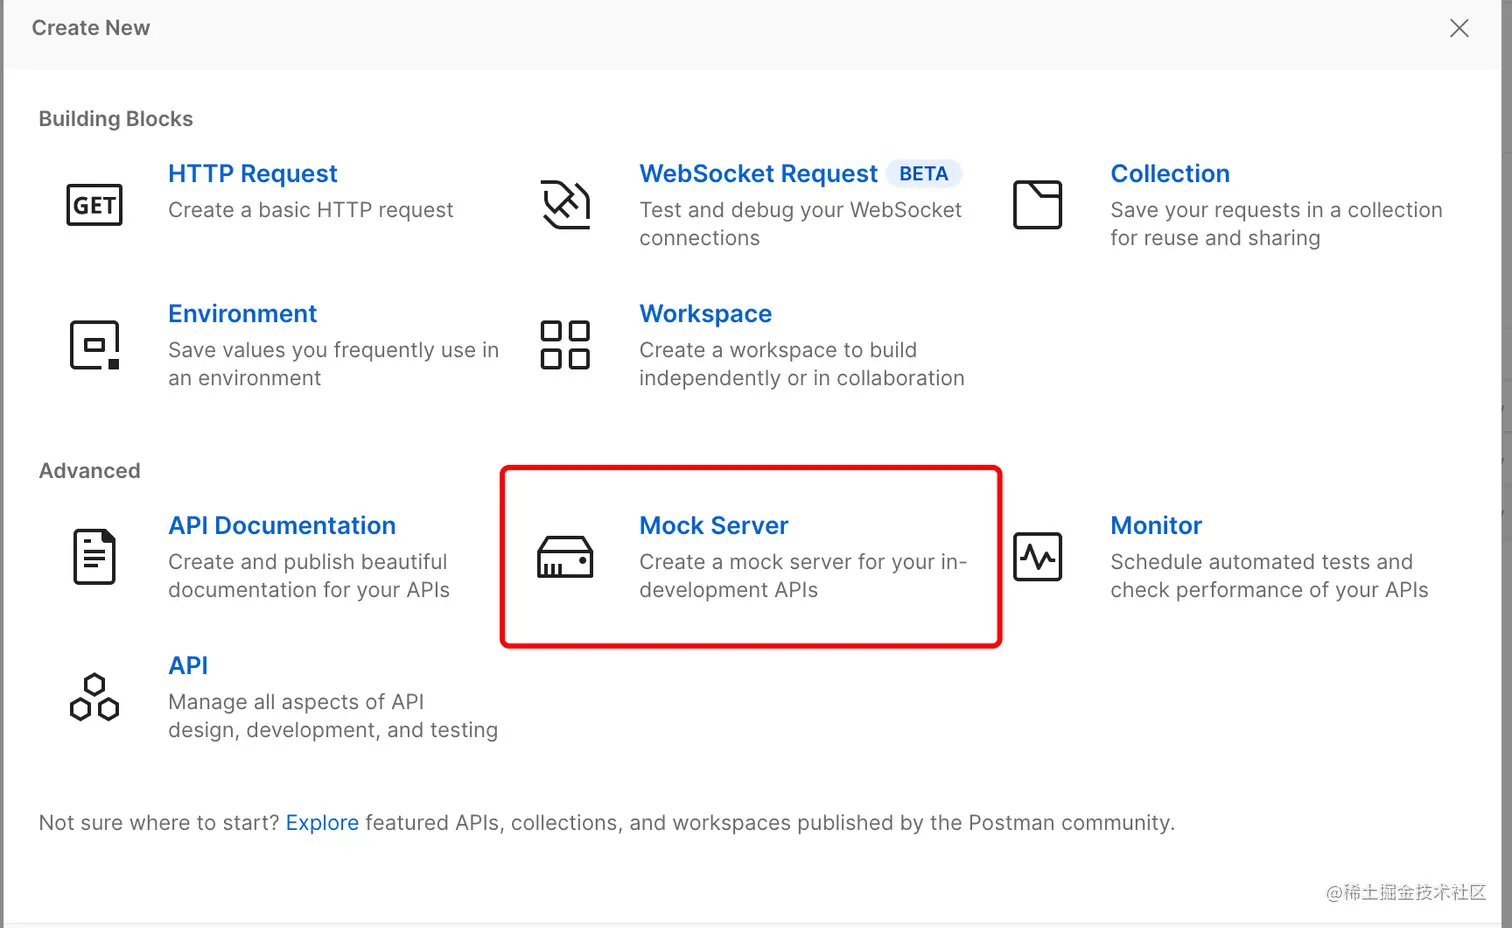Select the Mock Server title
Image resolution: width=1512 pixels, height=928 pixels.
714,526
